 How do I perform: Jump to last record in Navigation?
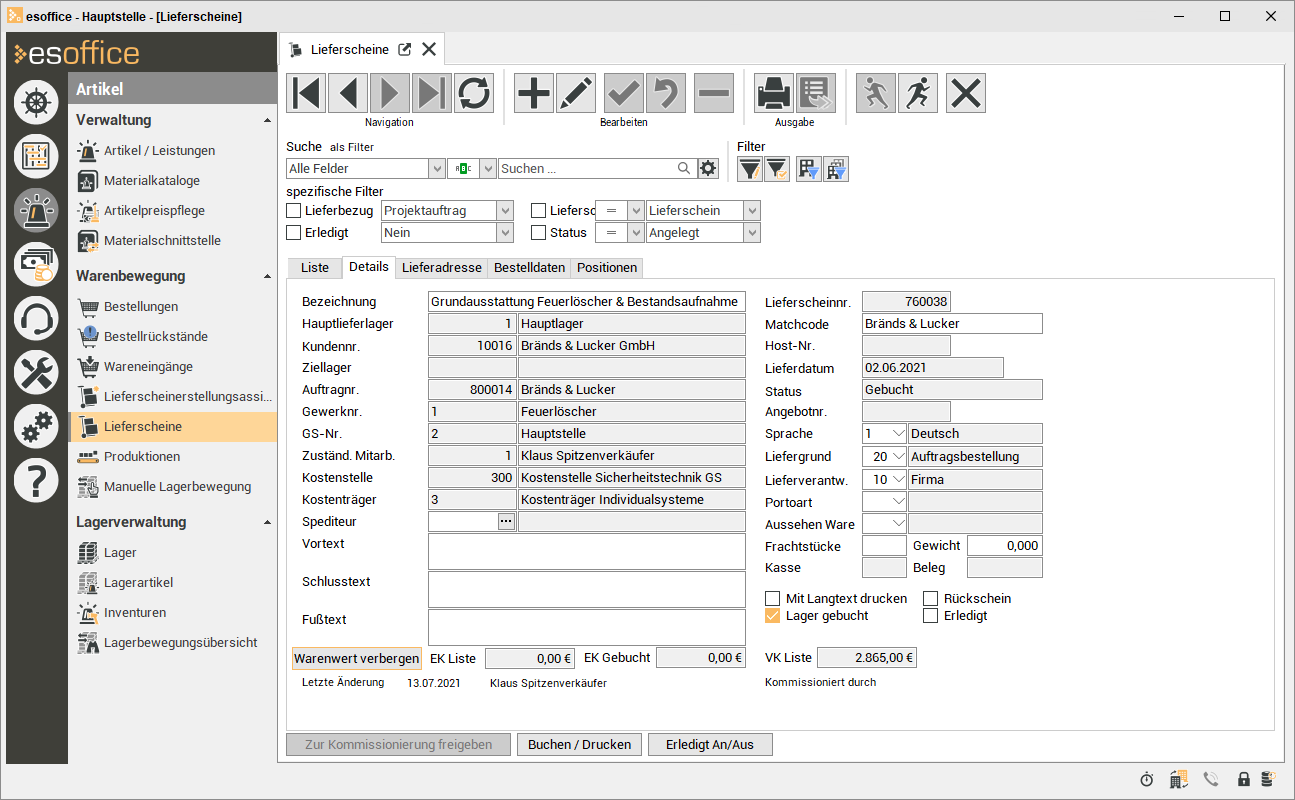click(432, 93)
